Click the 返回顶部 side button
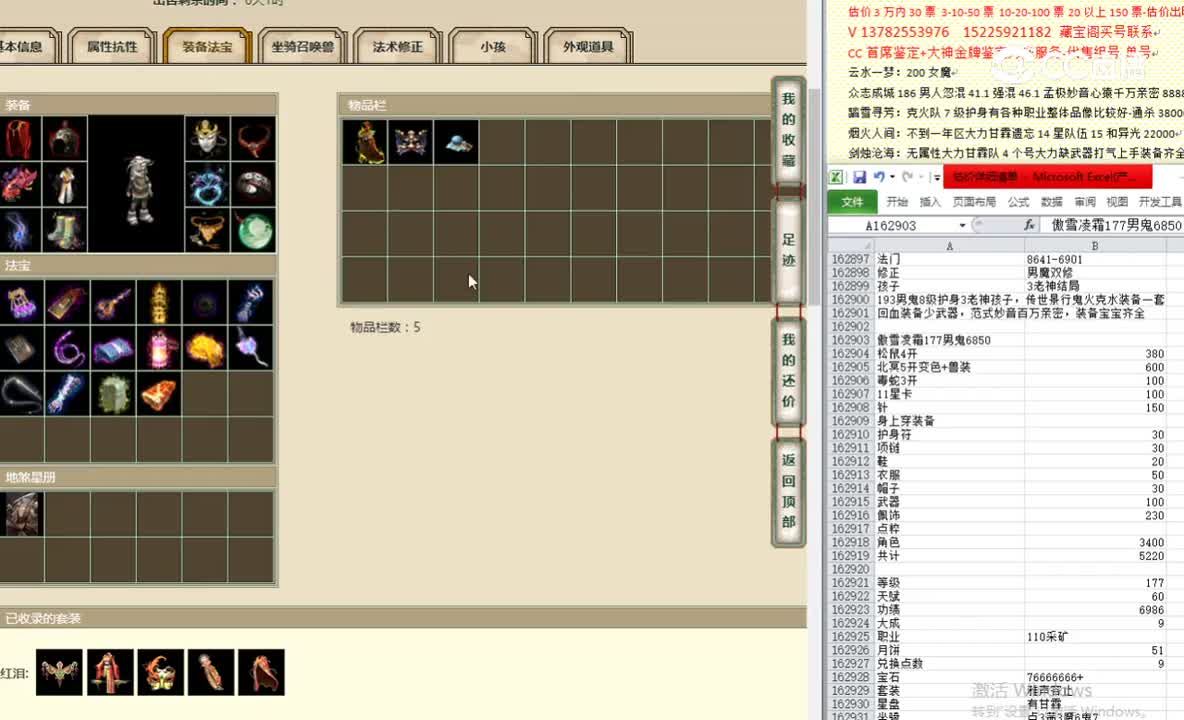 (x=788, y=491)
